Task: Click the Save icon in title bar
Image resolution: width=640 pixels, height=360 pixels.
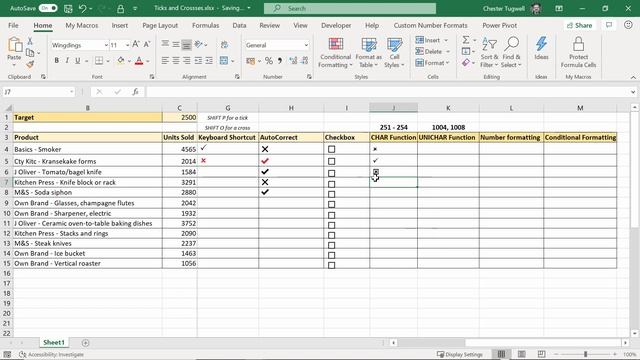Action: pos(68,8)
